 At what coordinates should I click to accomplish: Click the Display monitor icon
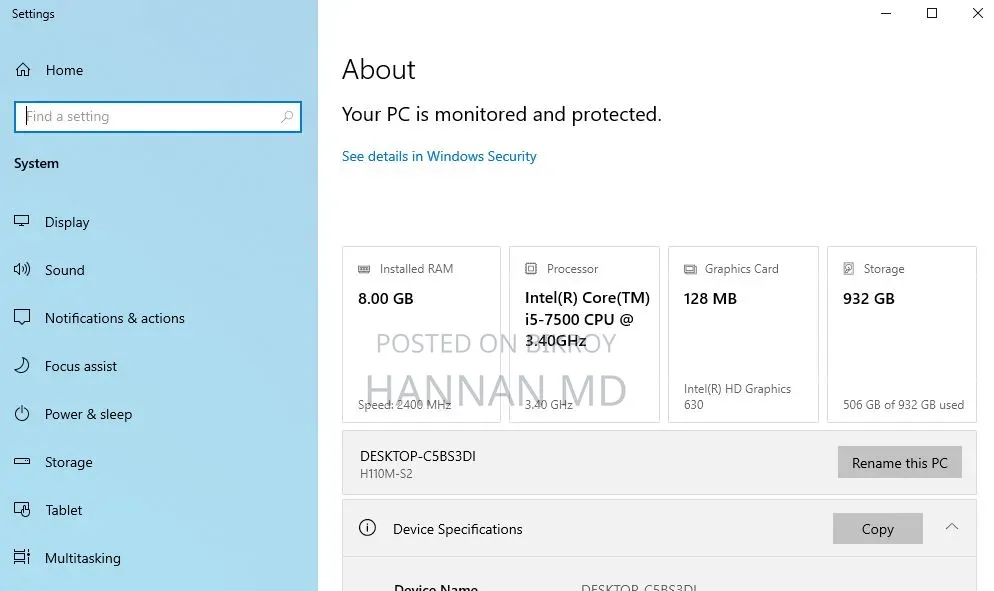pyautogui.click(x=22, y=221)
